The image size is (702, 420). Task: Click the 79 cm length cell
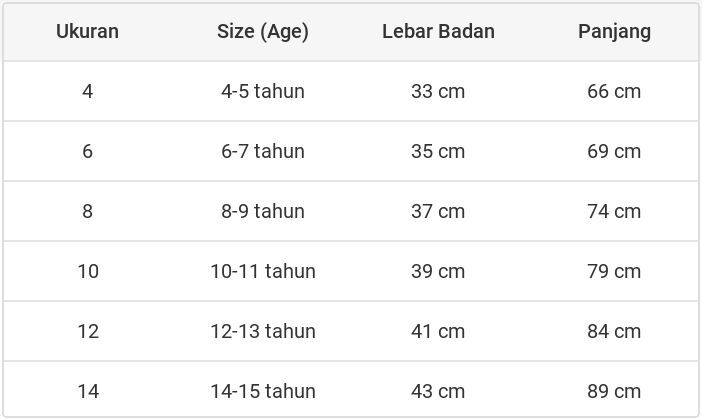614,271
